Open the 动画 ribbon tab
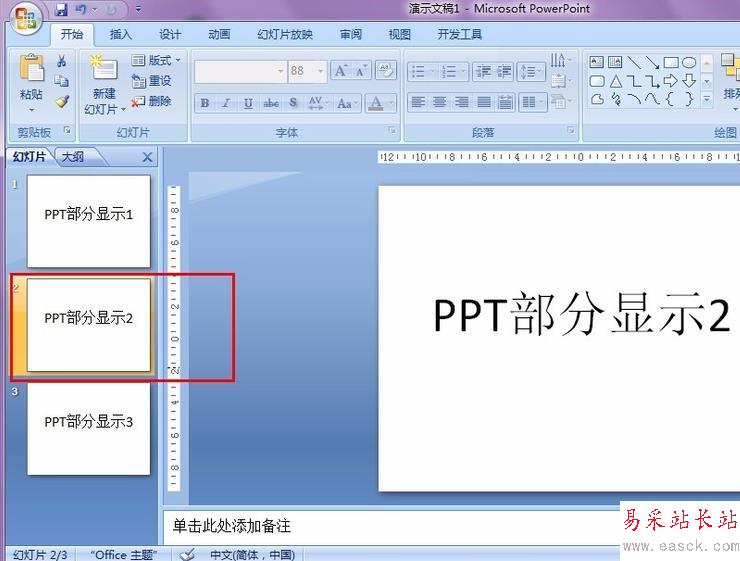Viewport: 740px width, 561px height. pos(219,34)
